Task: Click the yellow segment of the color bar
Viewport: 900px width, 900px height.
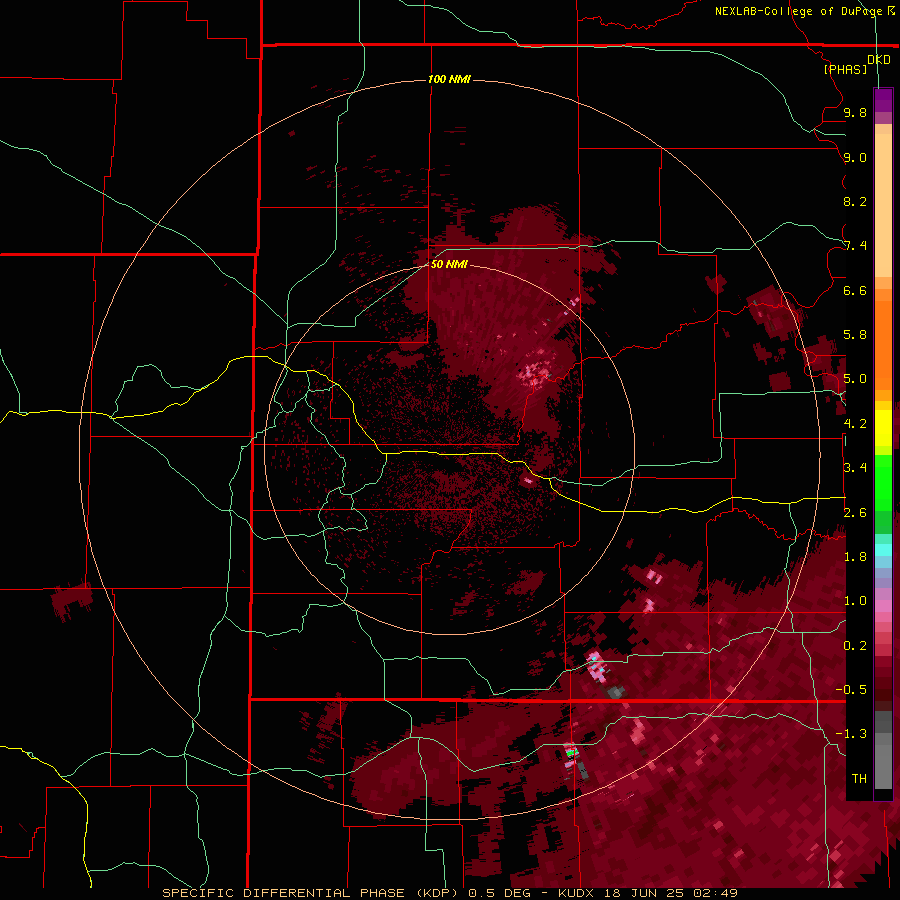Action: 883,428
